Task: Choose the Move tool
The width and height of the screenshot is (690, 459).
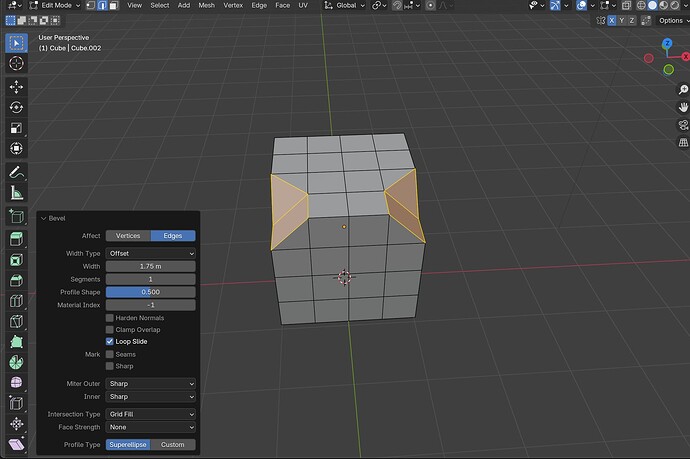Action: [x=16, y=87]
